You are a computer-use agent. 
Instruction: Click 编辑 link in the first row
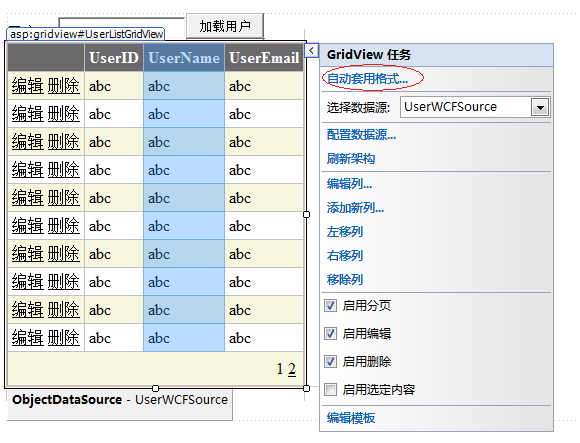(27, 86)
